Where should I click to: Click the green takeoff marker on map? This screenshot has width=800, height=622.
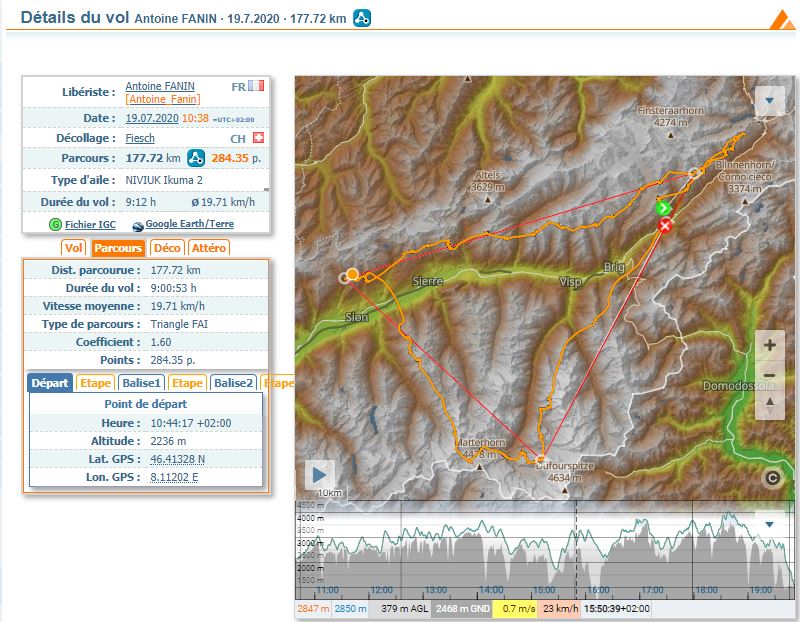point(662,208)
